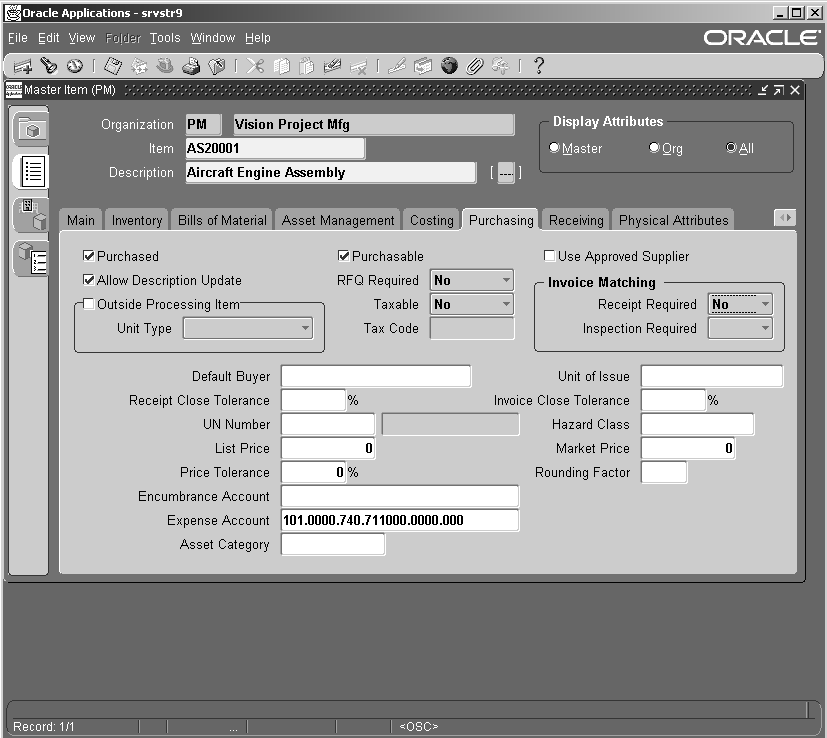Image resolution: width=827 pixels, height=738 pixels.
Task: Open the Inspection Required dropdown
Action: point(740,328)
